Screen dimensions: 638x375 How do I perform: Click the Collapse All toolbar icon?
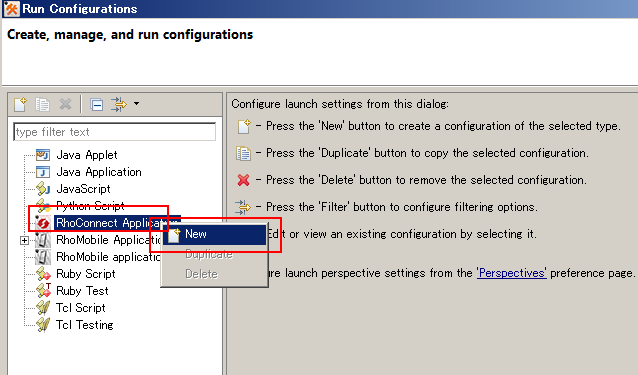(96, 105)
